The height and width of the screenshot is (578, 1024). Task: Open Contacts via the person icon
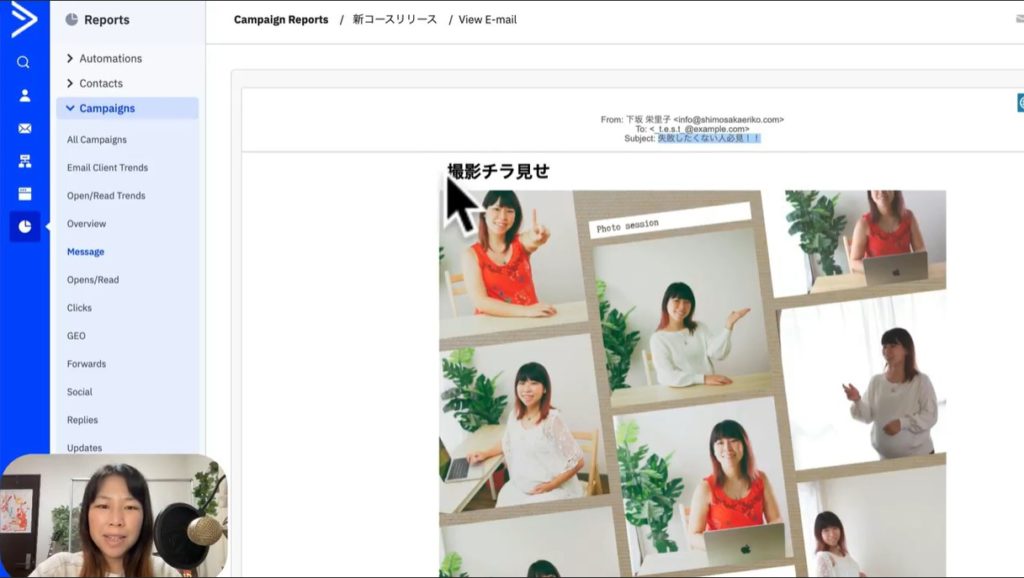click(24, 96)
